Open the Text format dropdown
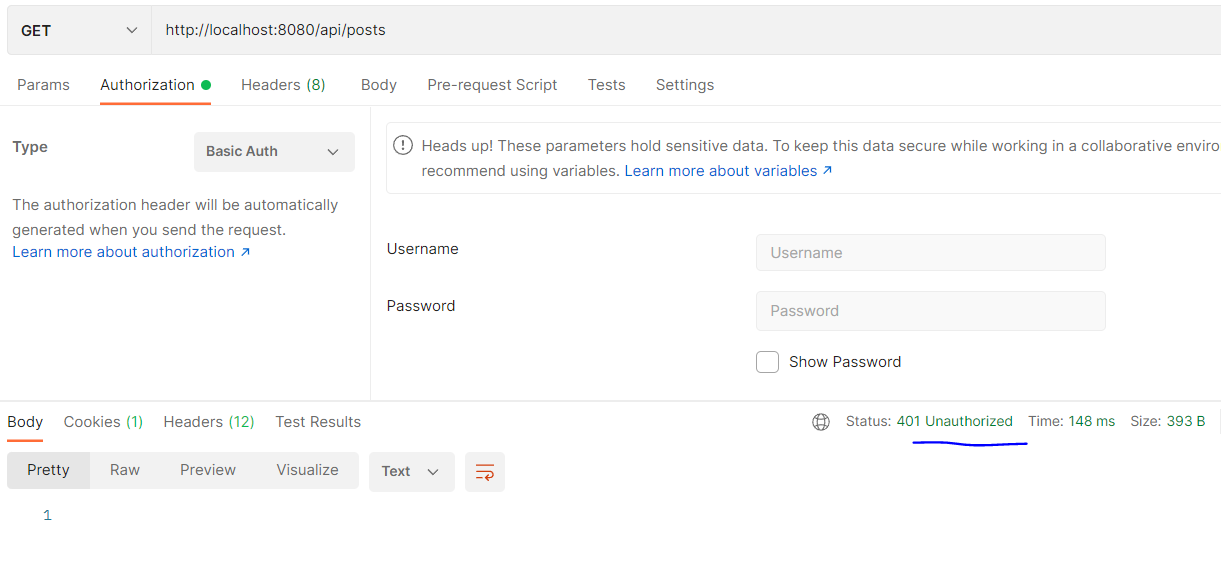This screenshot has height=580, width=1221. click(411, 472)
